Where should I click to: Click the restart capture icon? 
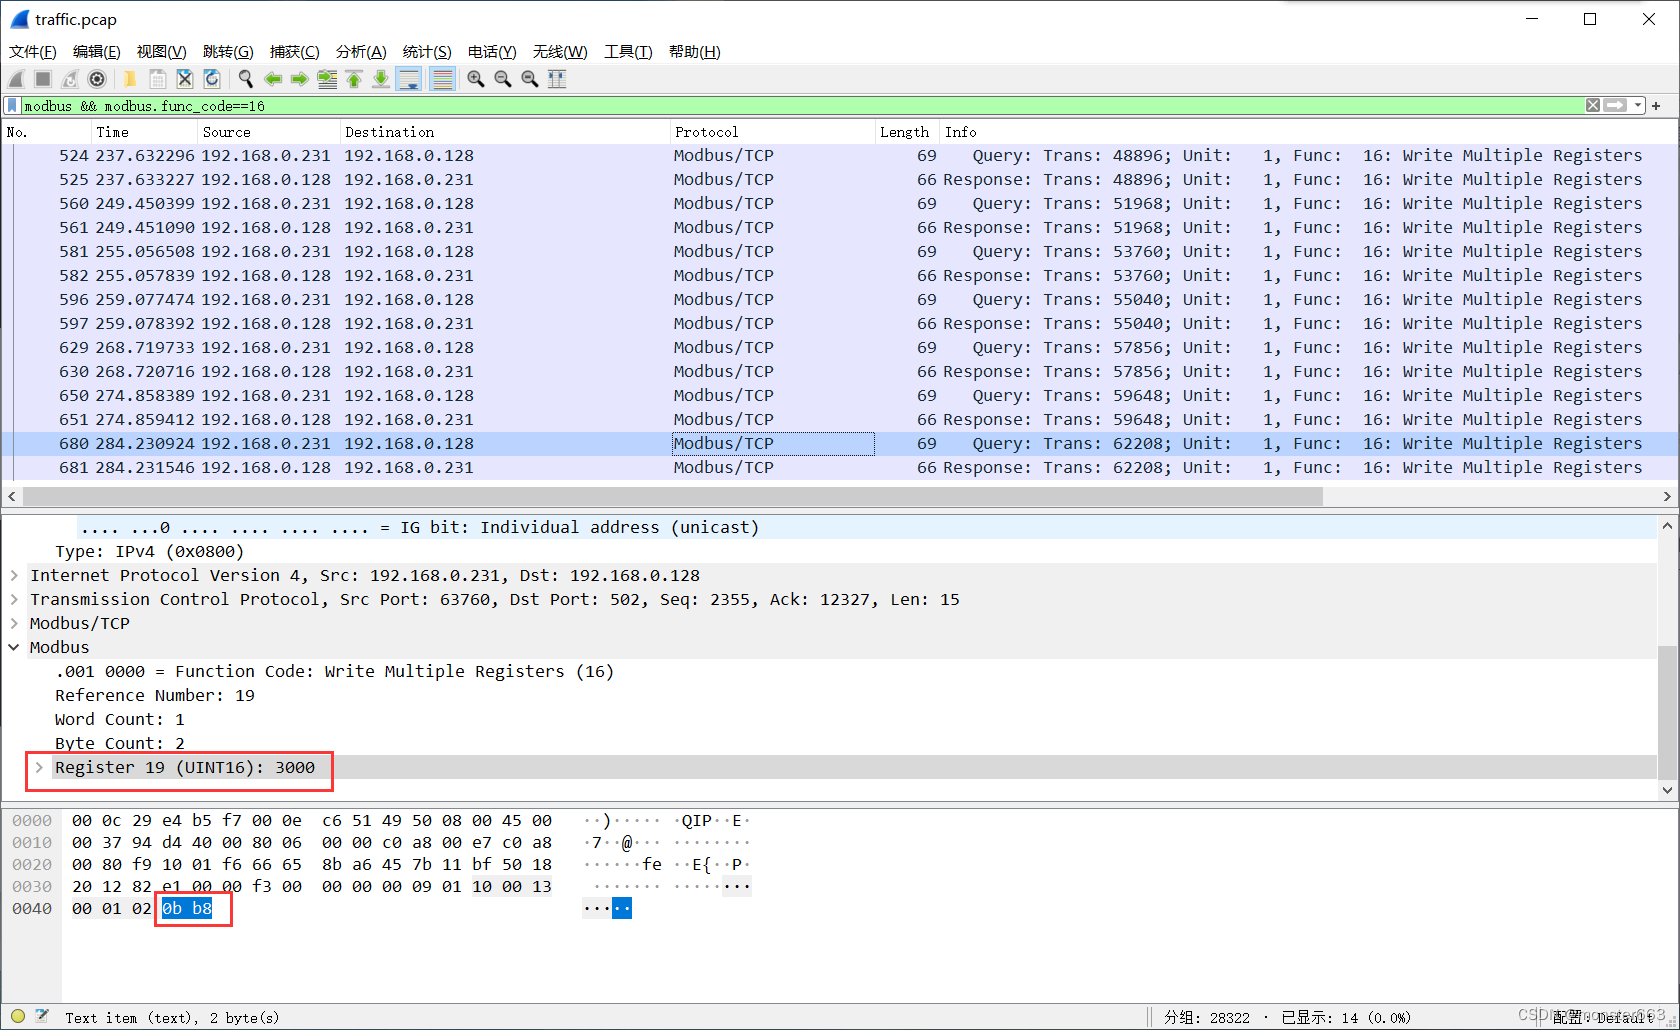click(70, 79)
